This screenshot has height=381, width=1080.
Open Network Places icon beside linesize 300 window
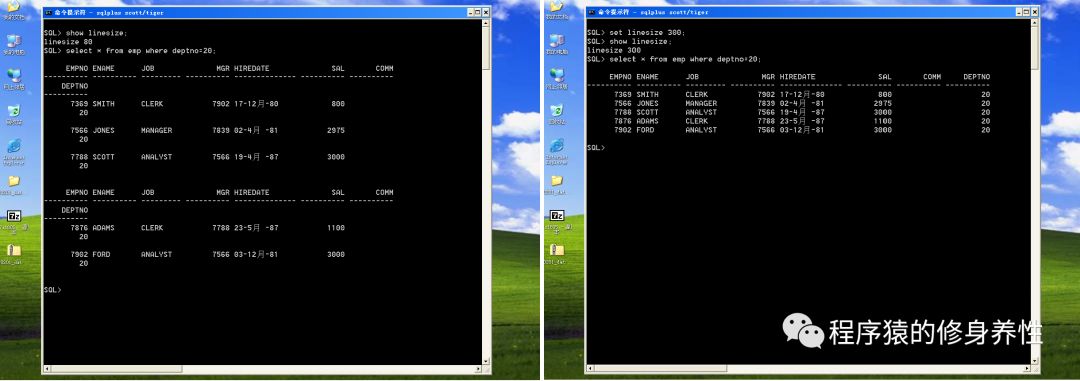tap(557, 75)
